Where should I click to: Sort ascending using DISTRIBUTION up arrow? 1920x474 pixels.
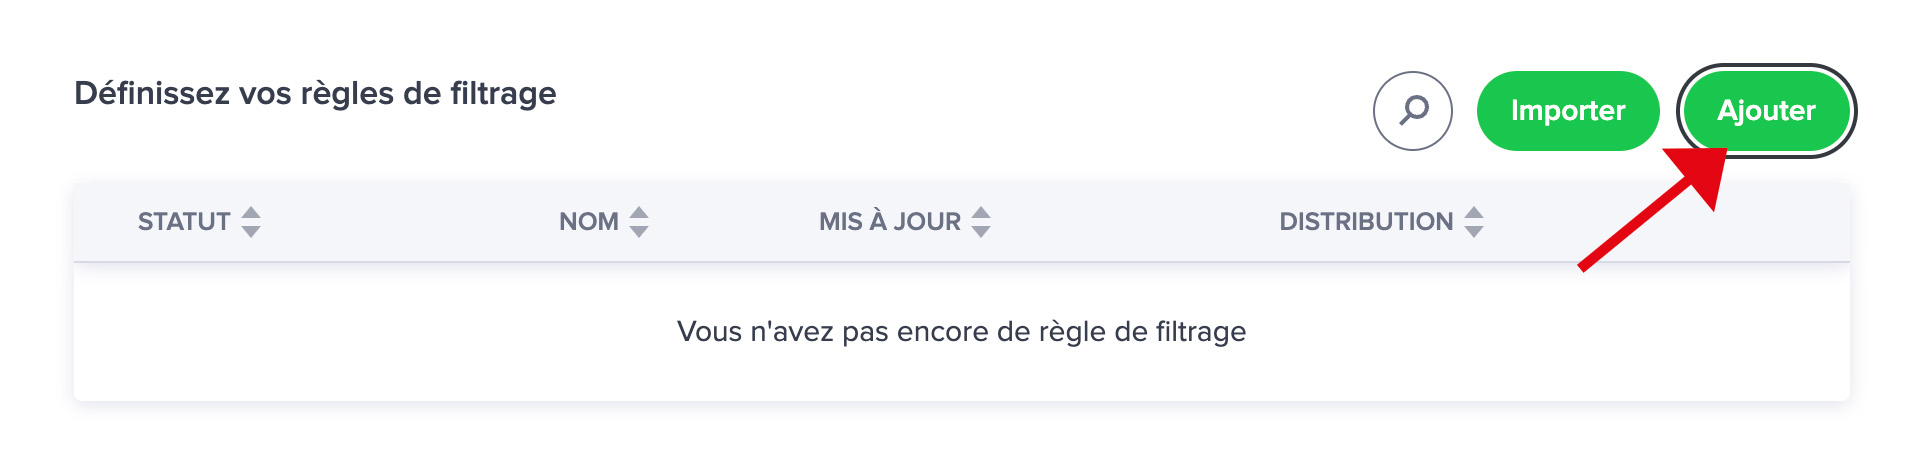[x=1474, y=213]
